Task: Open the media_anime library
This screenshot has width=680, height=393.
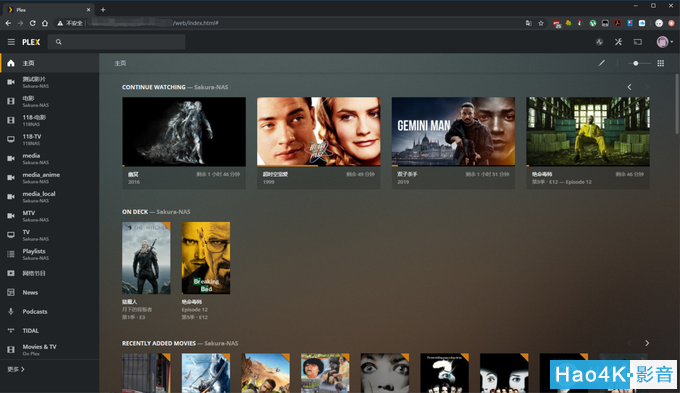Action: [x=49, y=177]
